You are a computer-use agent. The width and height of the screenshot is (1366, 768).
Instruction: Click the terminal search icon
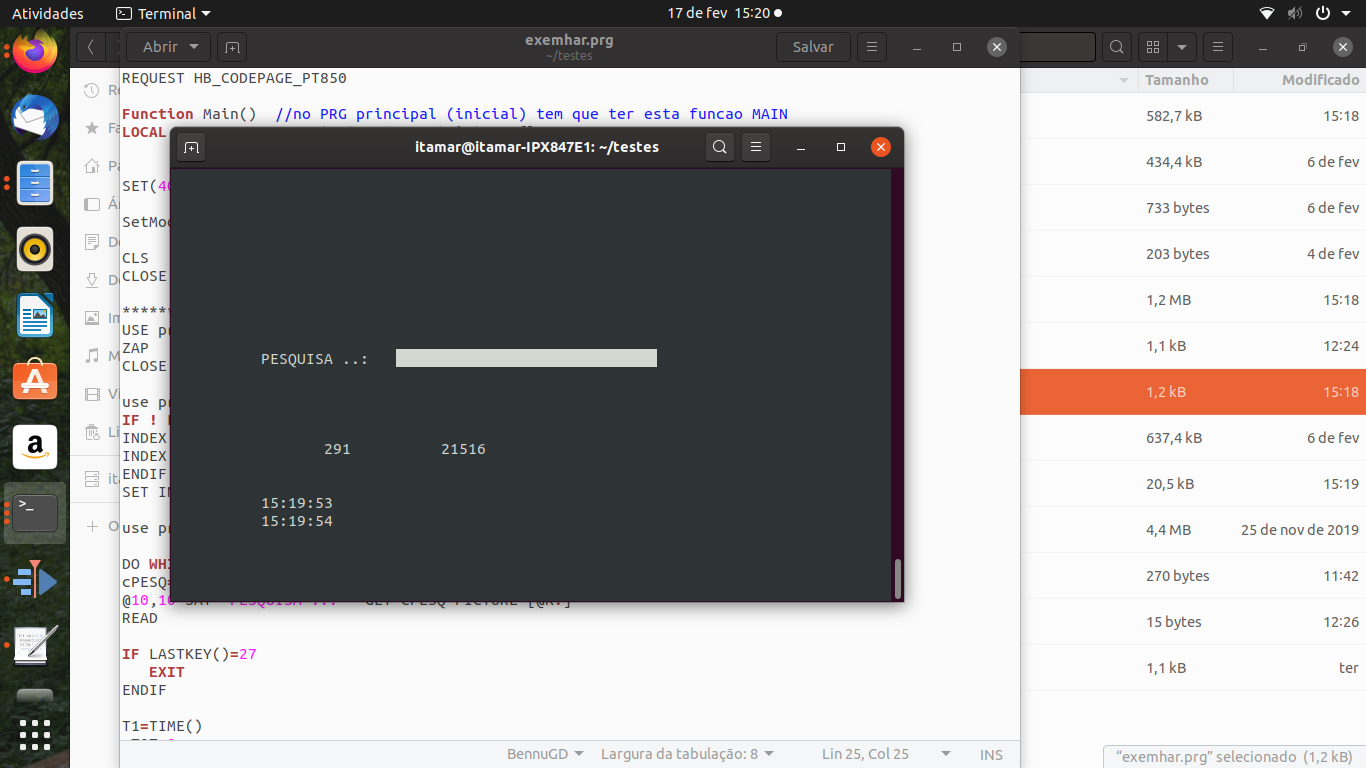tap(719, 148)
